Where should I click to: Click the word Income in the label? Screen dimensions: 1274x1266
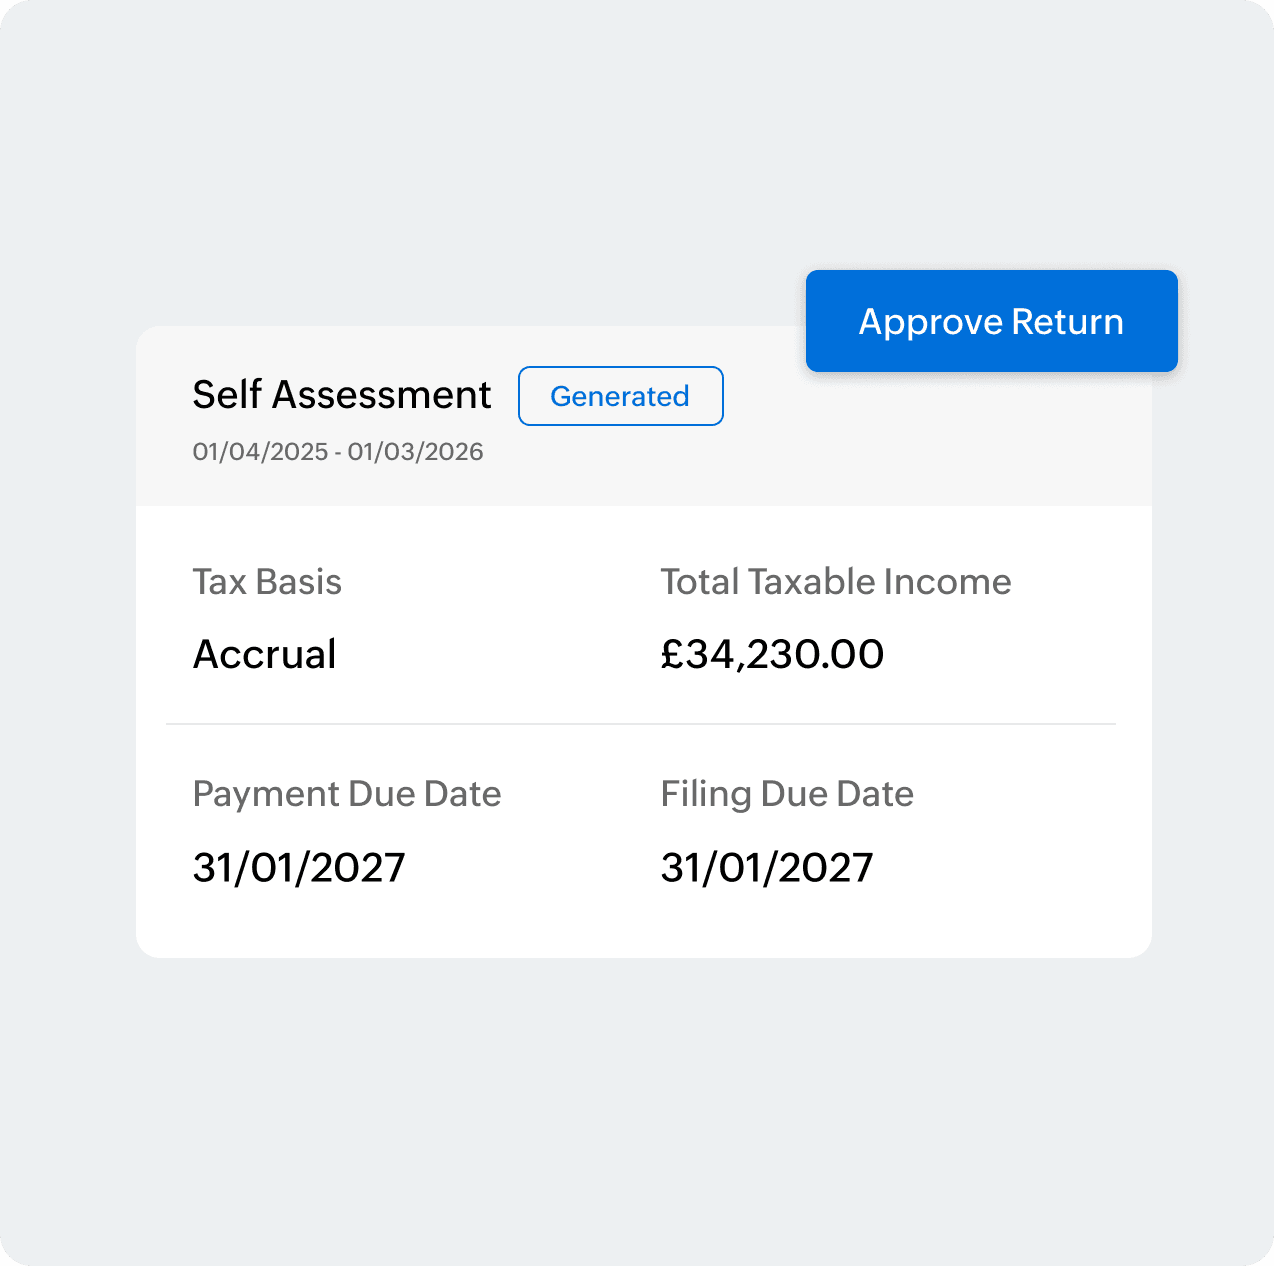coord(948,582)
